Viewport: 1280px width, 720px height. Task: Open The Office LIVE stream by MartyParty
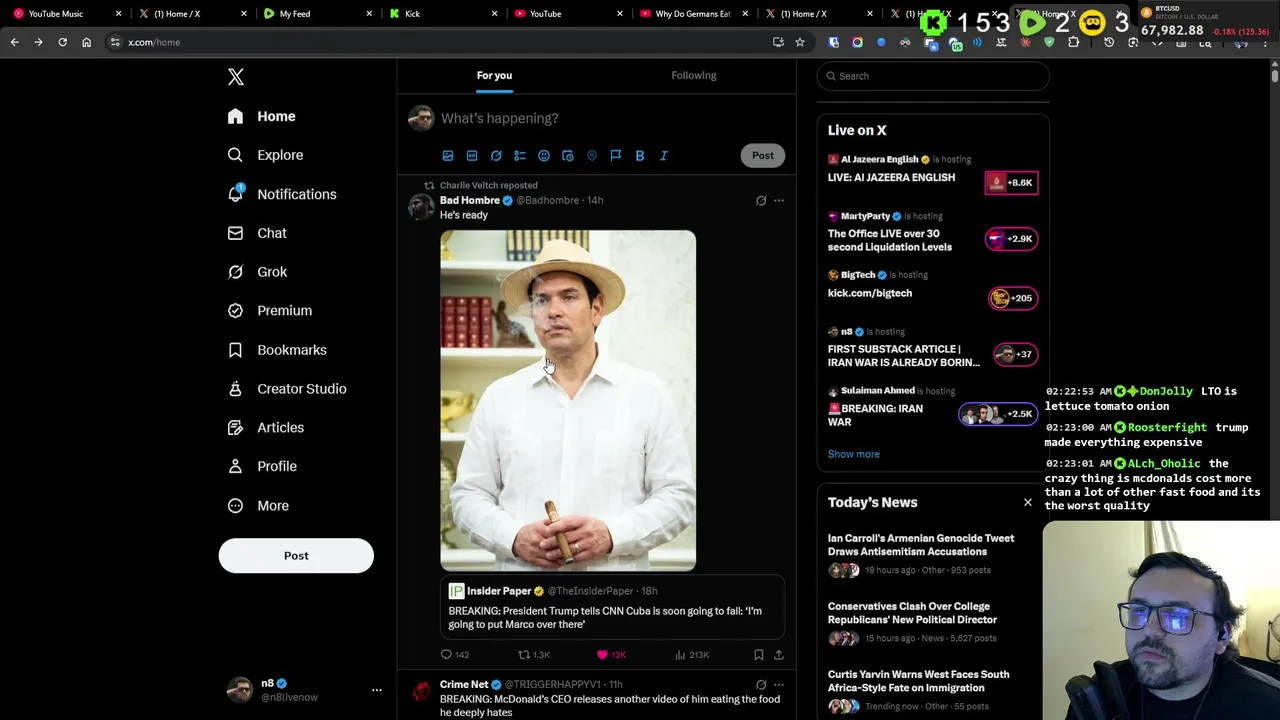(x=890, y=240)
